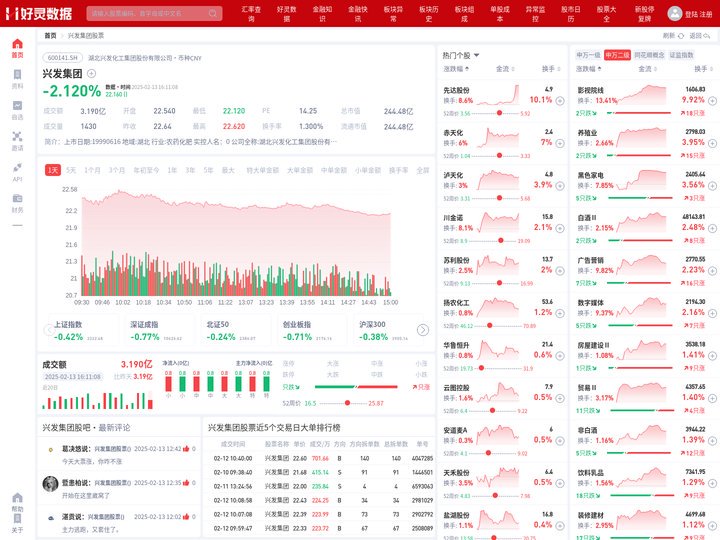Viewport: 720px width, 540px height.
Task: Click the plus icon for 影视院线
Action: tap(712, 101)
